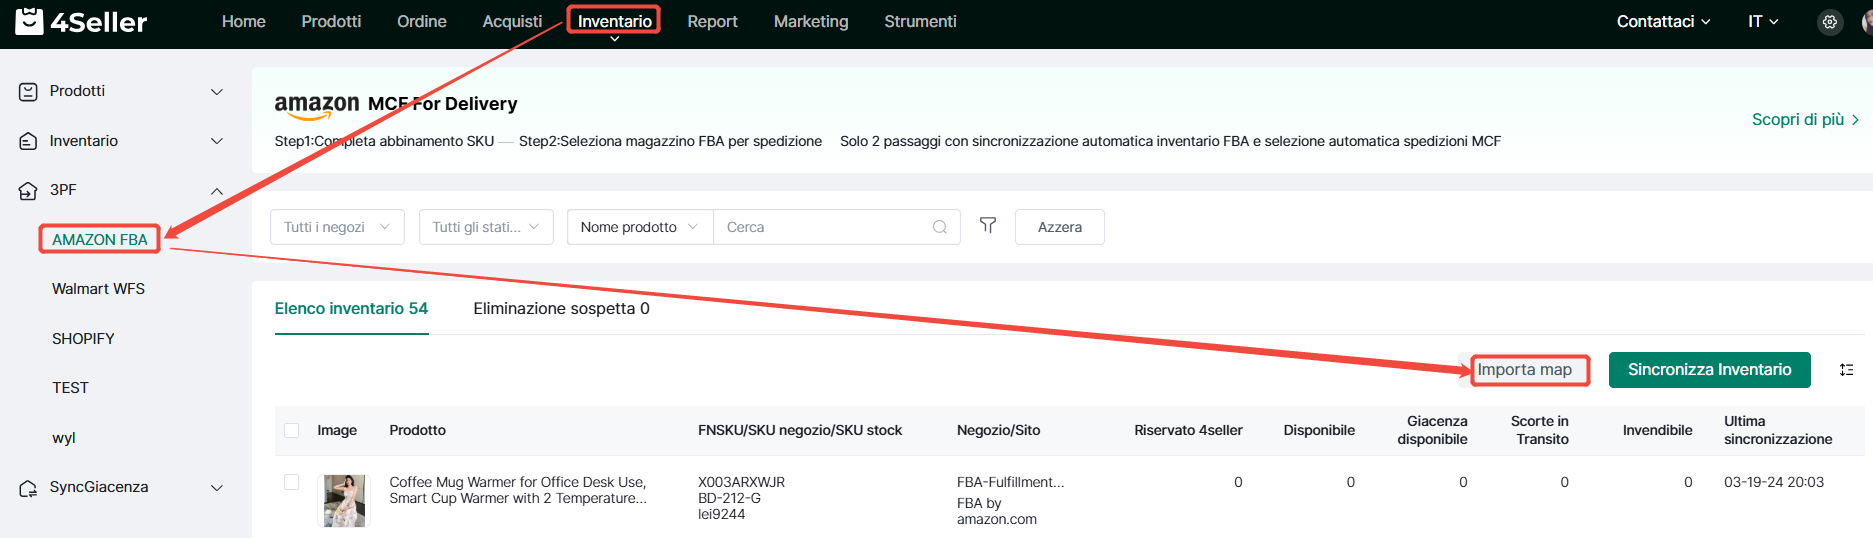Click the Prodotti sidebar icon
1873x538 pixels.
tap(28, 91)
